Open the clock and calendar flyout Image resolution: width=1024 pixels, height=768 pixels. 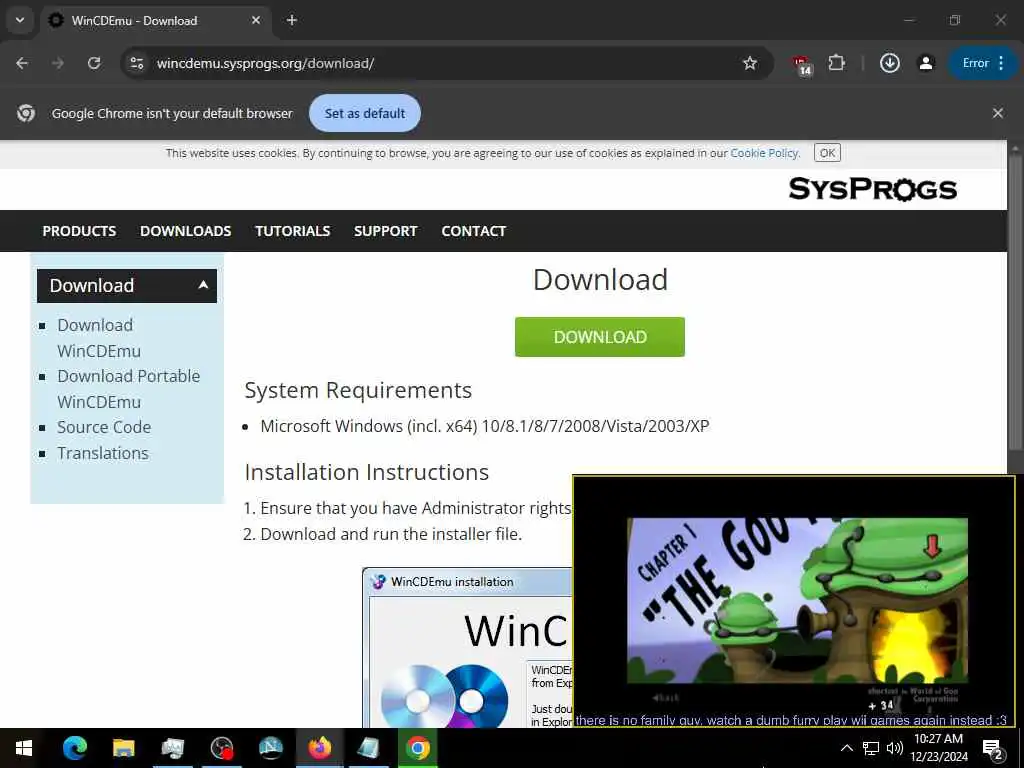coord(938,748)
